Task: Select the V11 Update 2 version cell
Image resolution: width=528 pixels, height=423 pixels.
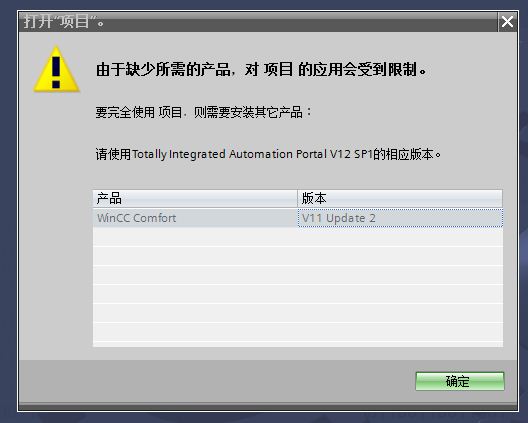Action: pyautogui.click(x=400, y=218)
